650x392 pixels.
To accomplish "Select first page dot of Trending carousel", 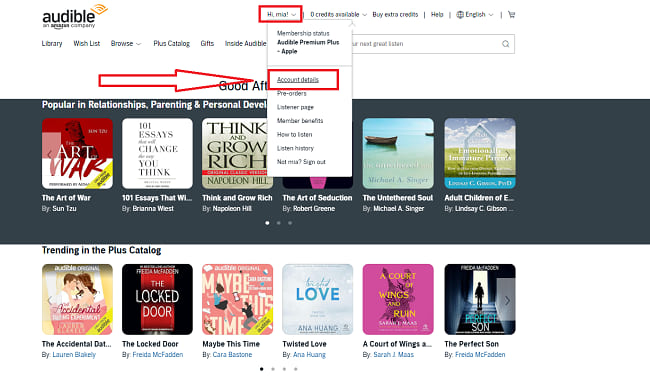I will click(x=261, y=369).
